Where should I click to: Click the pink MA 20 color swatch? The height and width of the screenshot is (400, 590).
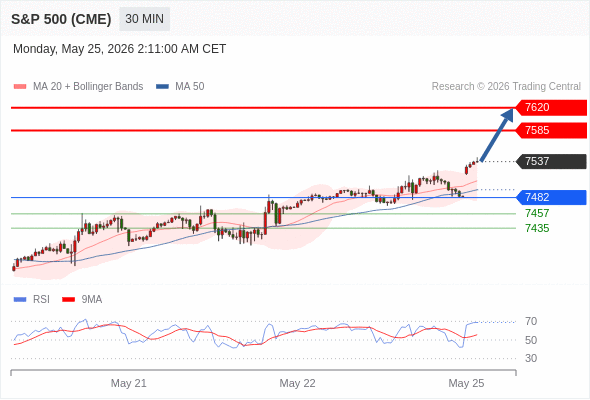coord(20,87)
